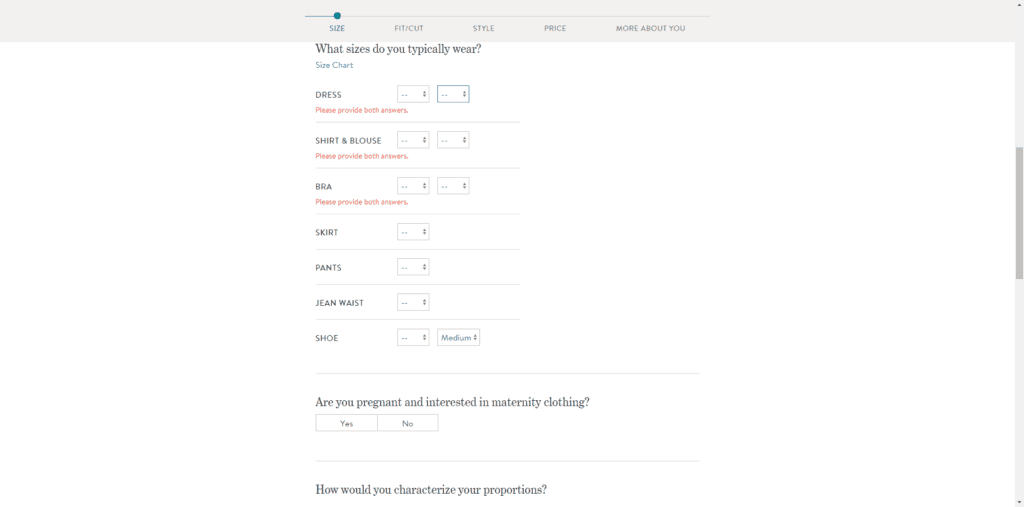This screenshot has height=507, width=1024.
Task: Choose Yes for maternity clothing
Action: tap(346, 423)
